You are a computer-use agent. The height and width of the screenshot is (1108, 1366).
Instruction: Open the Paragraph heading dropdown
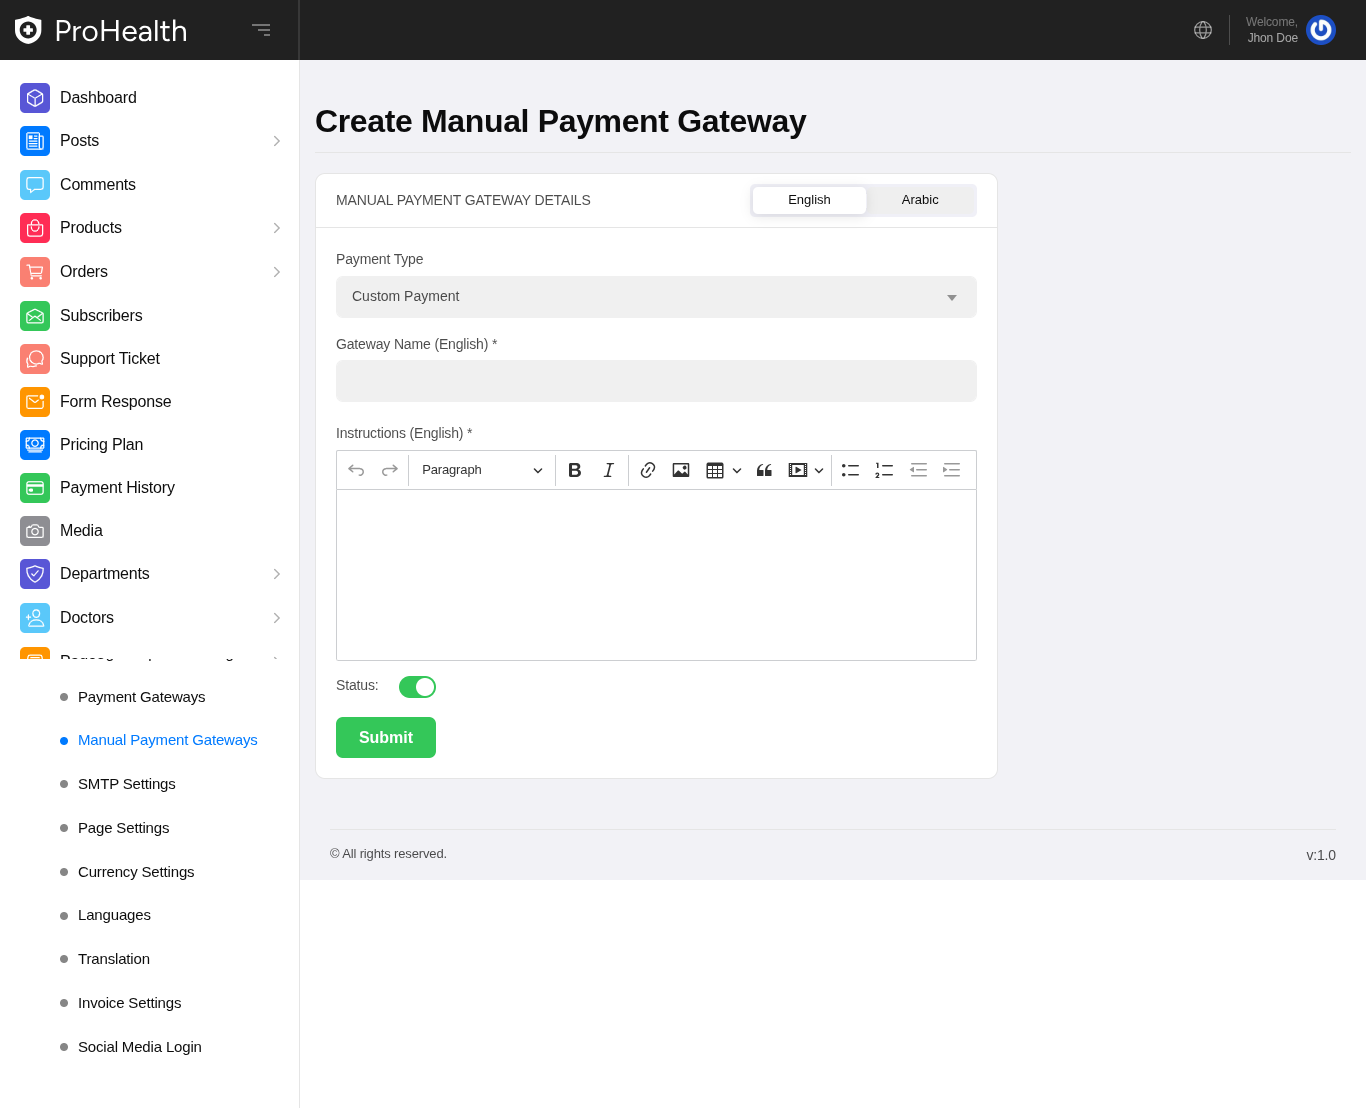482,470
